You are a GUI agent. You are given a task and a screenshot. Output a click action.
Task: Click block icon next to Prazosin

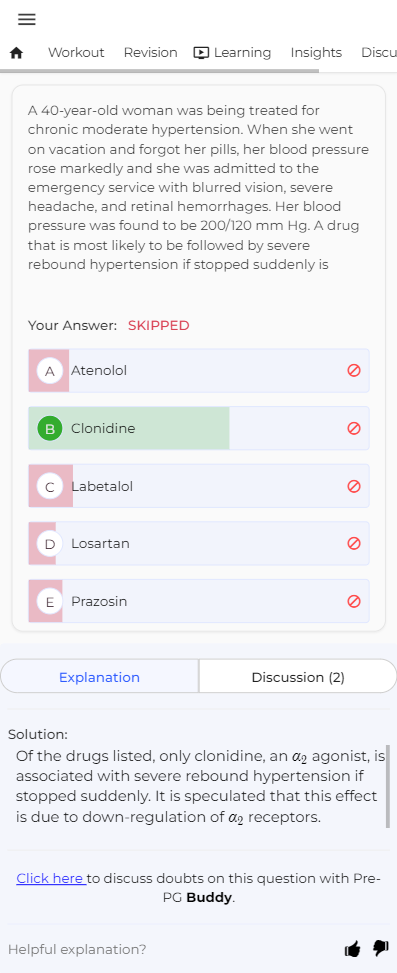(354, 601)
